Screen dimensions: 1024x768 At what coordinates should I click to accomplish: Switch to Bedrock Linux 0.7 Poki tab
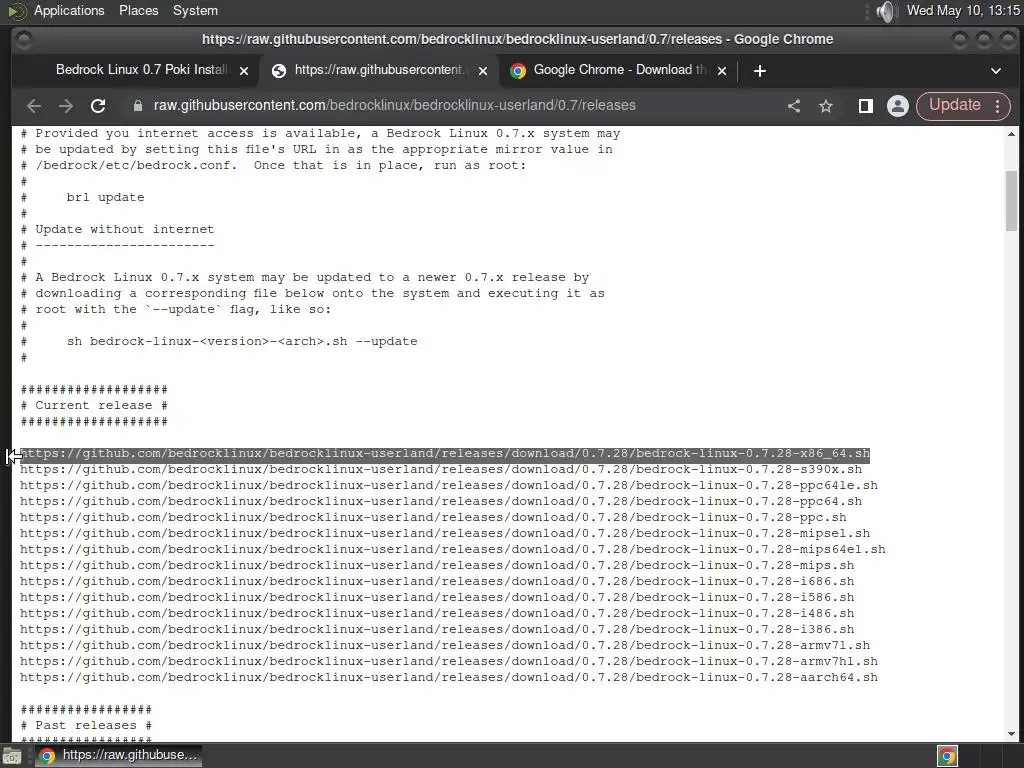(140, 70)
